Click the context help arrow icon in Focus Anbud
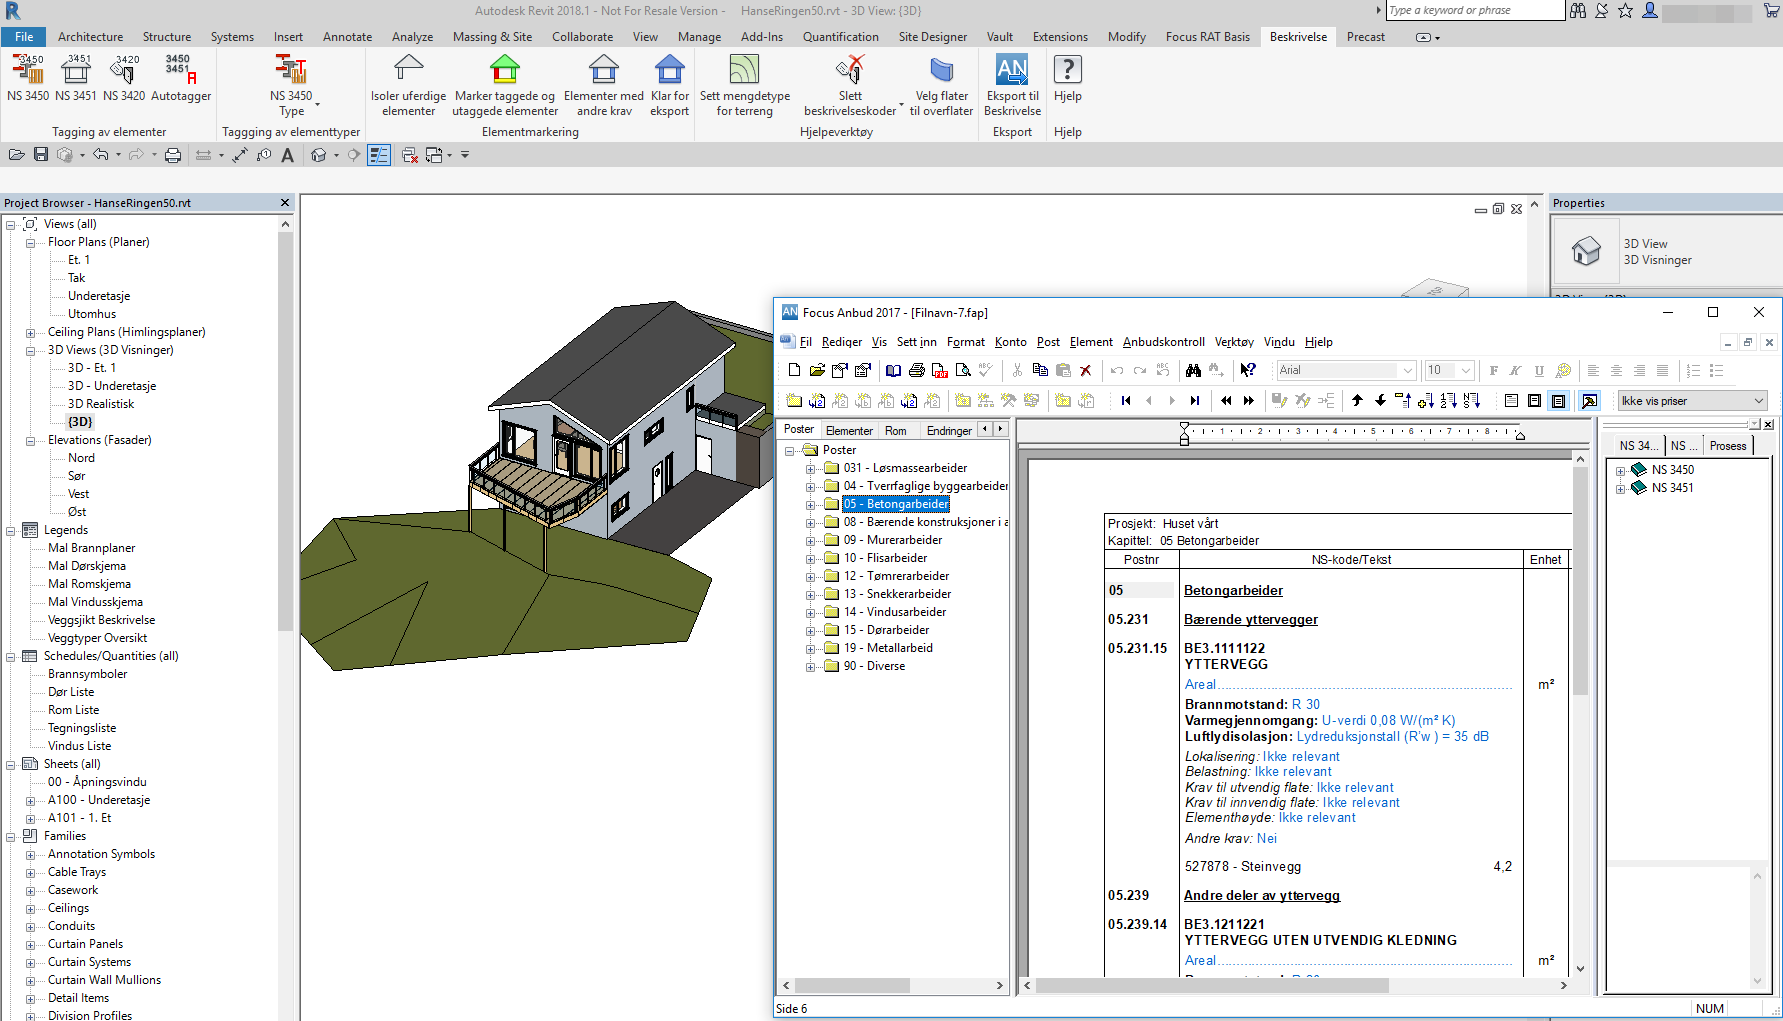This screenshot has height=1021, width=1783. (x=1248, y=370)
